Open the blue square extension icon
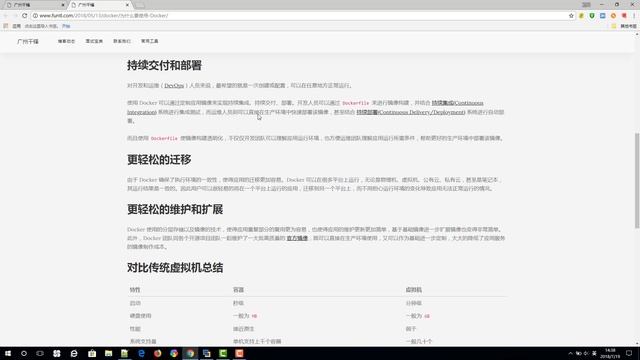This screenshot has height=360, width=640. [x=602, y=16]
